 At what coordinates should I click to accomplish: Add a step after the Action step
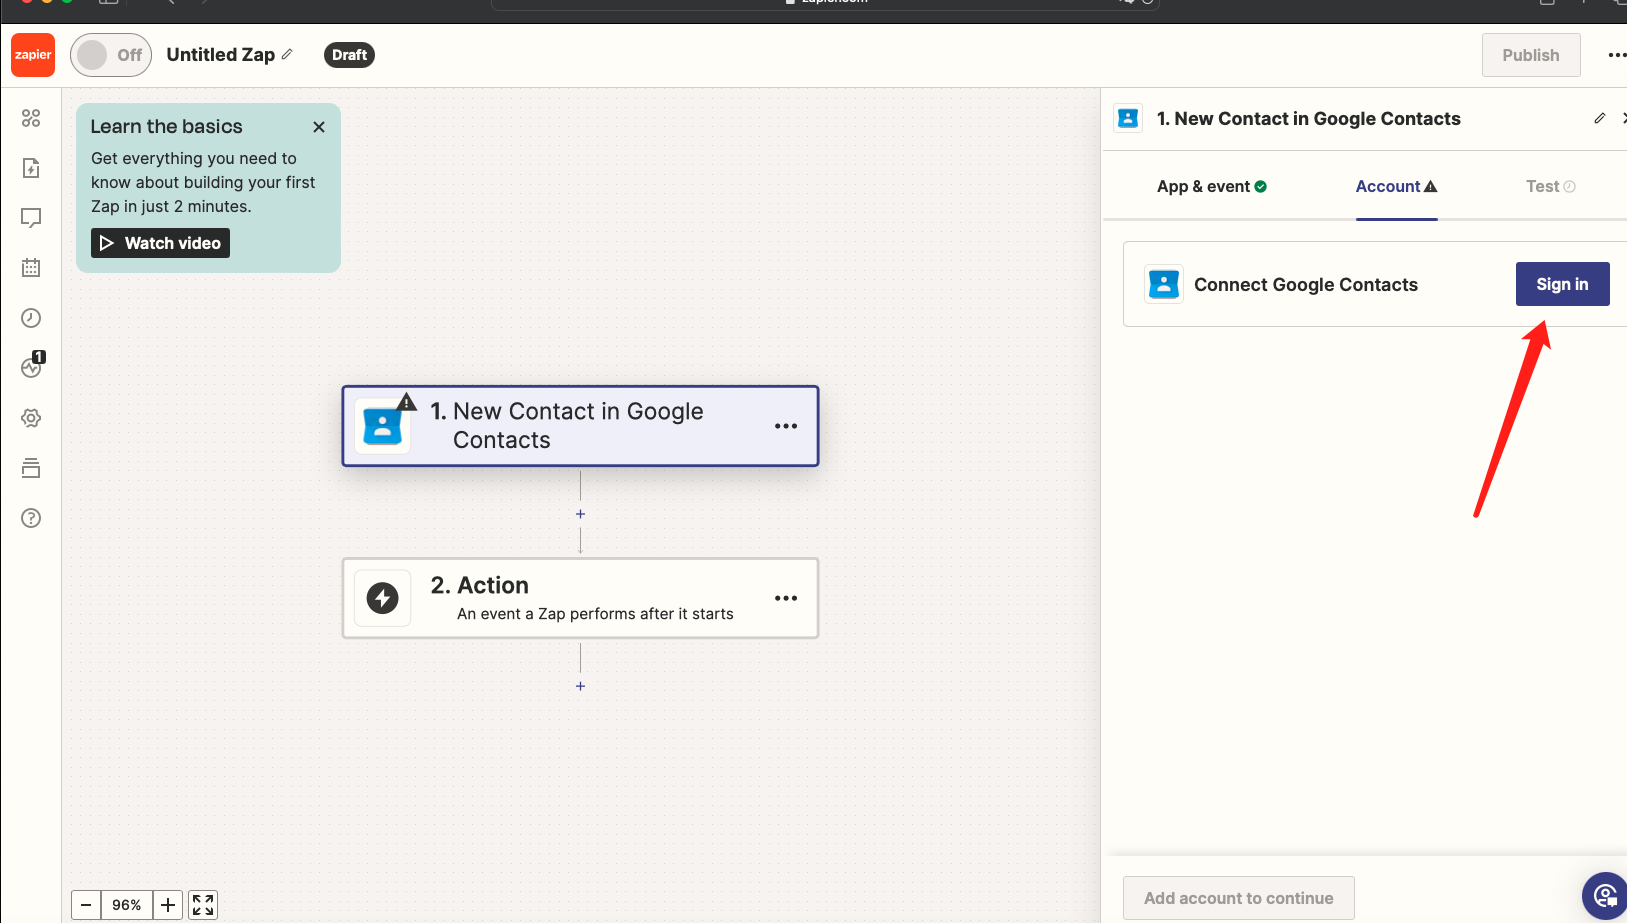tap(580, 686)
